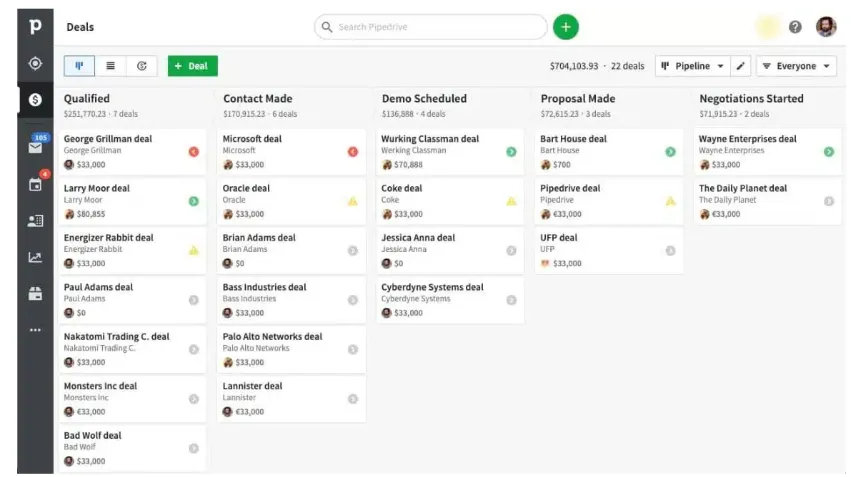The width and height of the screenshot is (851, 477).
Task: Click warning icon on Oracle deal
Action: pos(353,201)
